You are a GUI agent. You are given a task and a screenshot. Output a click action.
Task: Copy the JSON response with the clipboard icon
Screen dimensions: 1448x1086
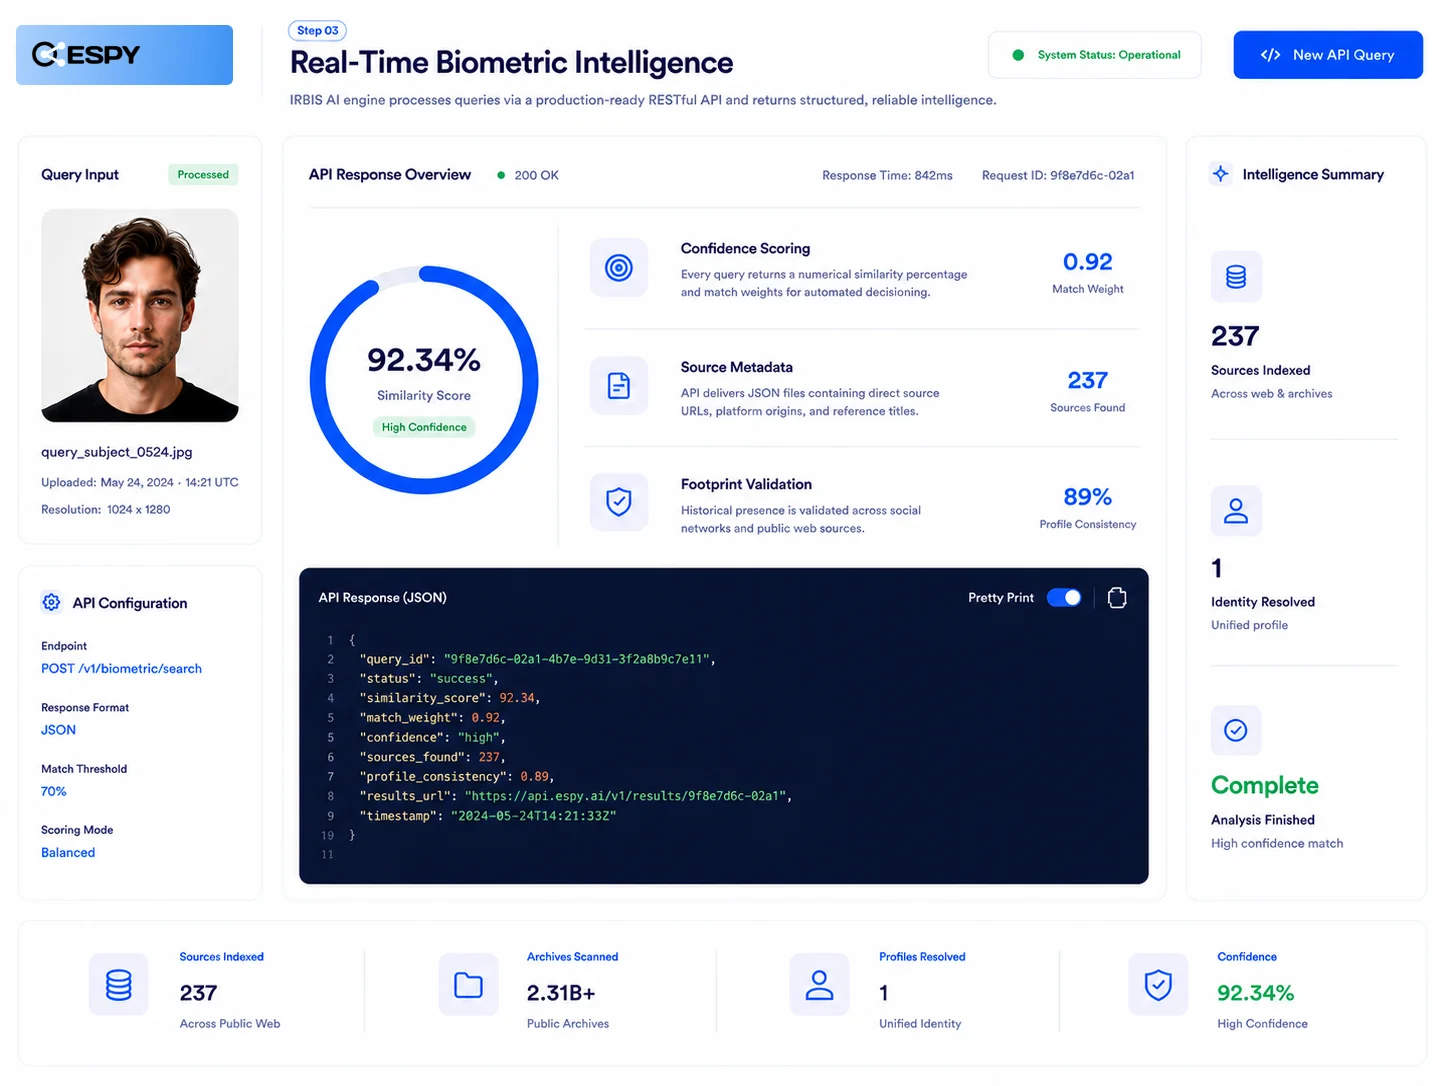[x=1117, y=597]
